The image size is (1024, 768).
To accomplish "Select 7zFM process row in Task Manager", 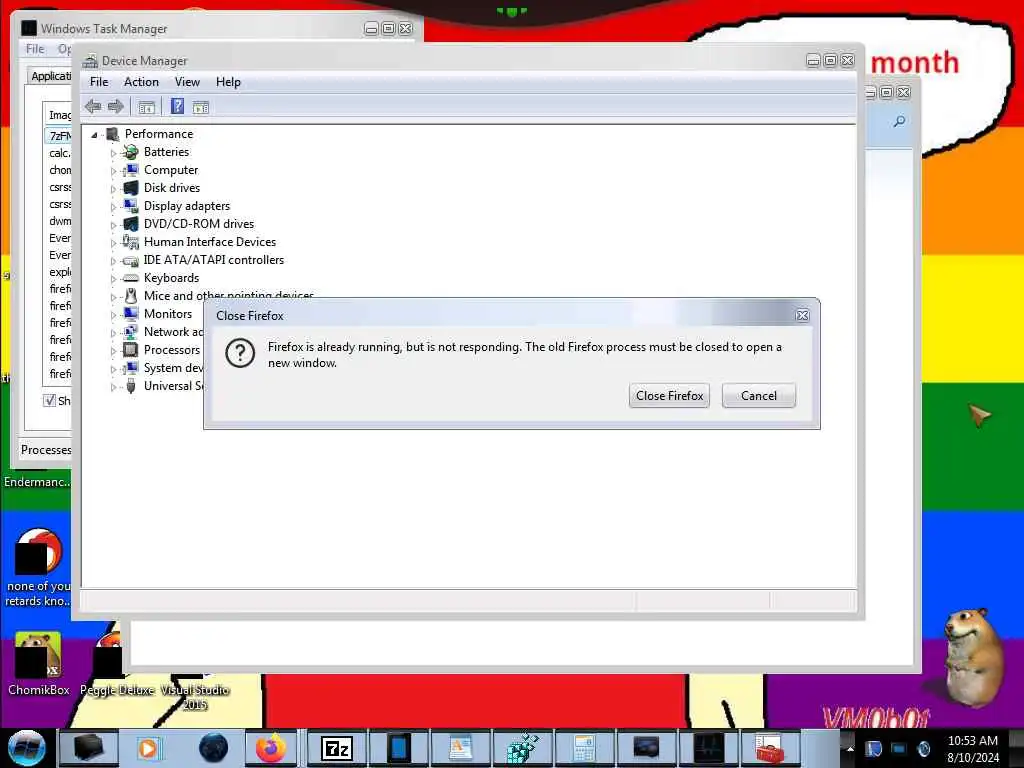I will [x=59, y=136].
